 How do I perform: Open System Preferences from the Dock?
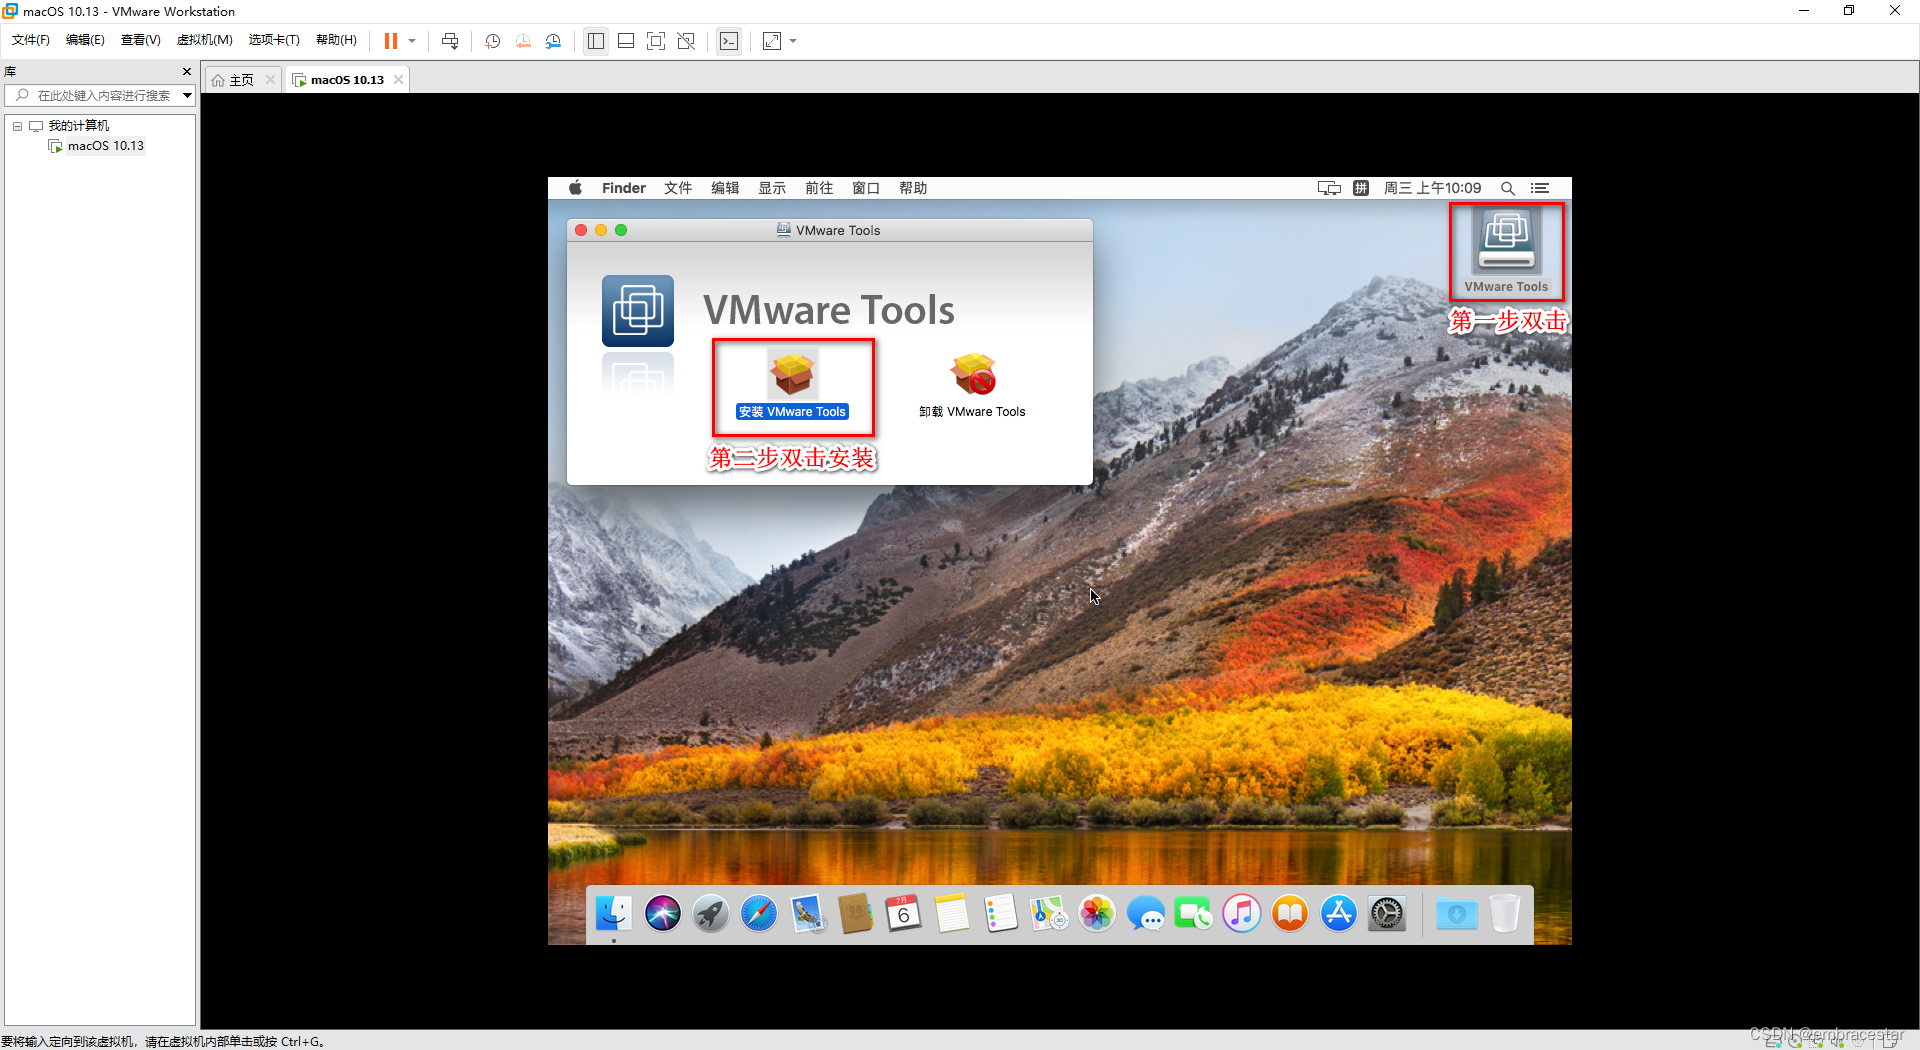[x=1387, y=913]
